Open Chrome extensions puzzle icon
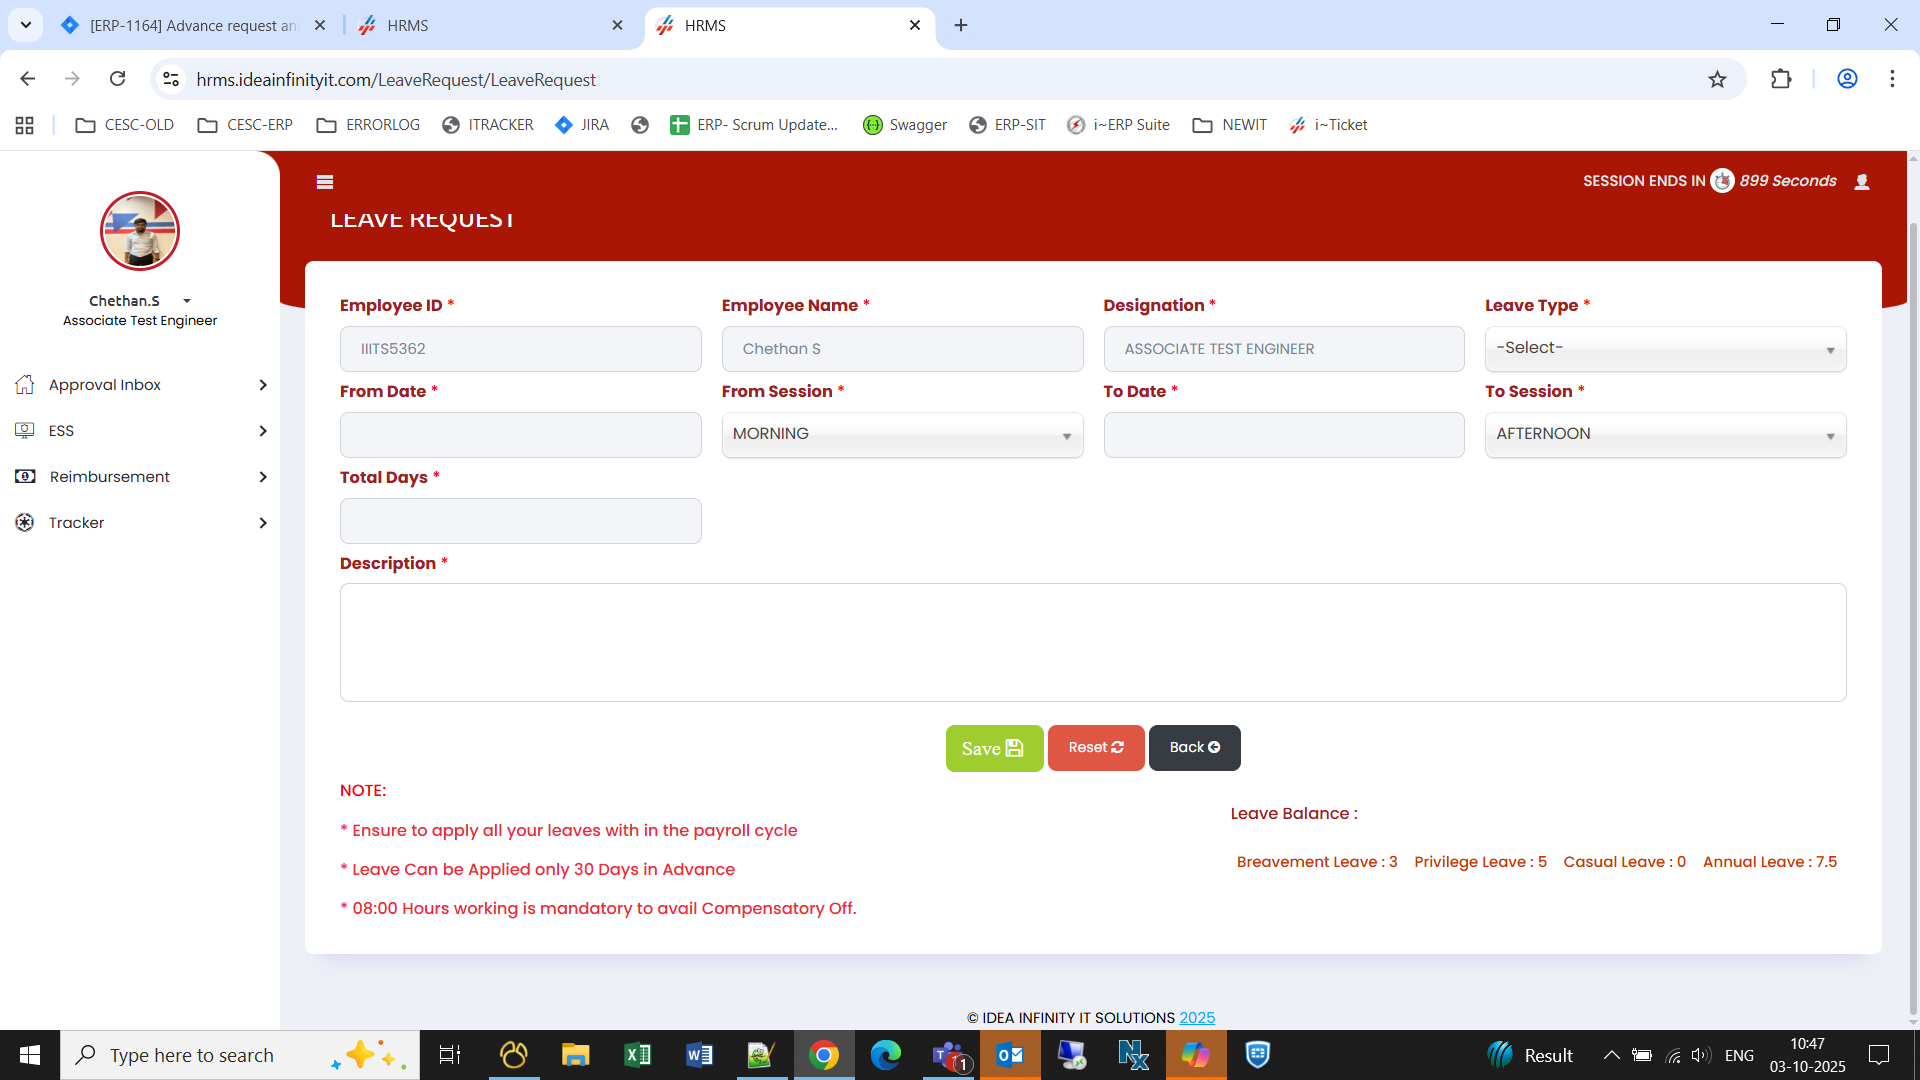The height and width of the screenshot is (1080, 1920). point(1781,80)
